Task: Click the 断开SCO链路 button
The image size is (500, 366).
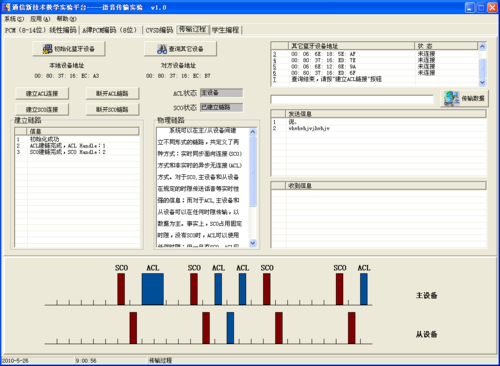Action: tap(112, 109)
